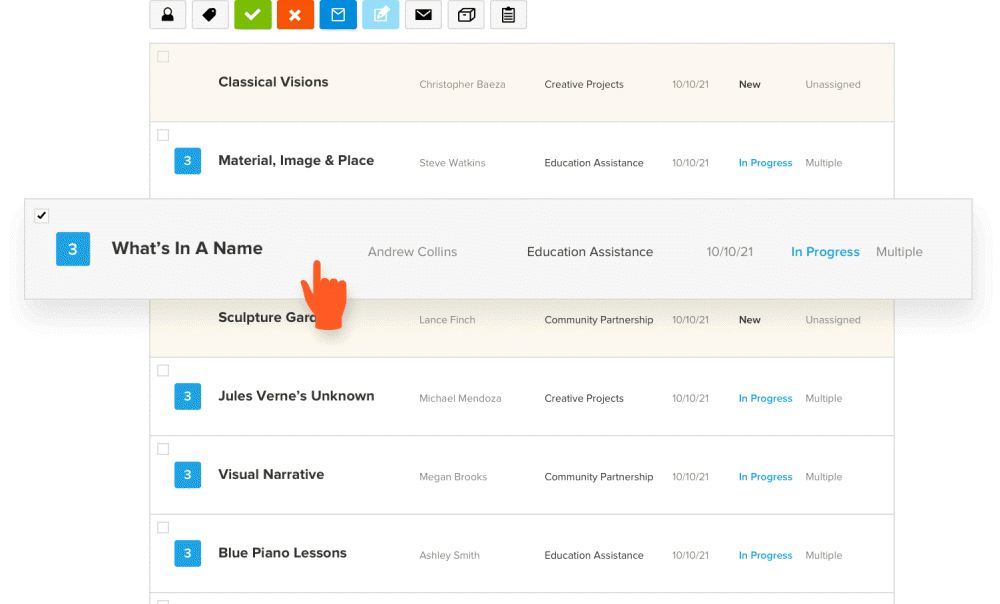
Task: Click the 3 badge beside Visual Narrative
Action: click(x=187, y=475)
